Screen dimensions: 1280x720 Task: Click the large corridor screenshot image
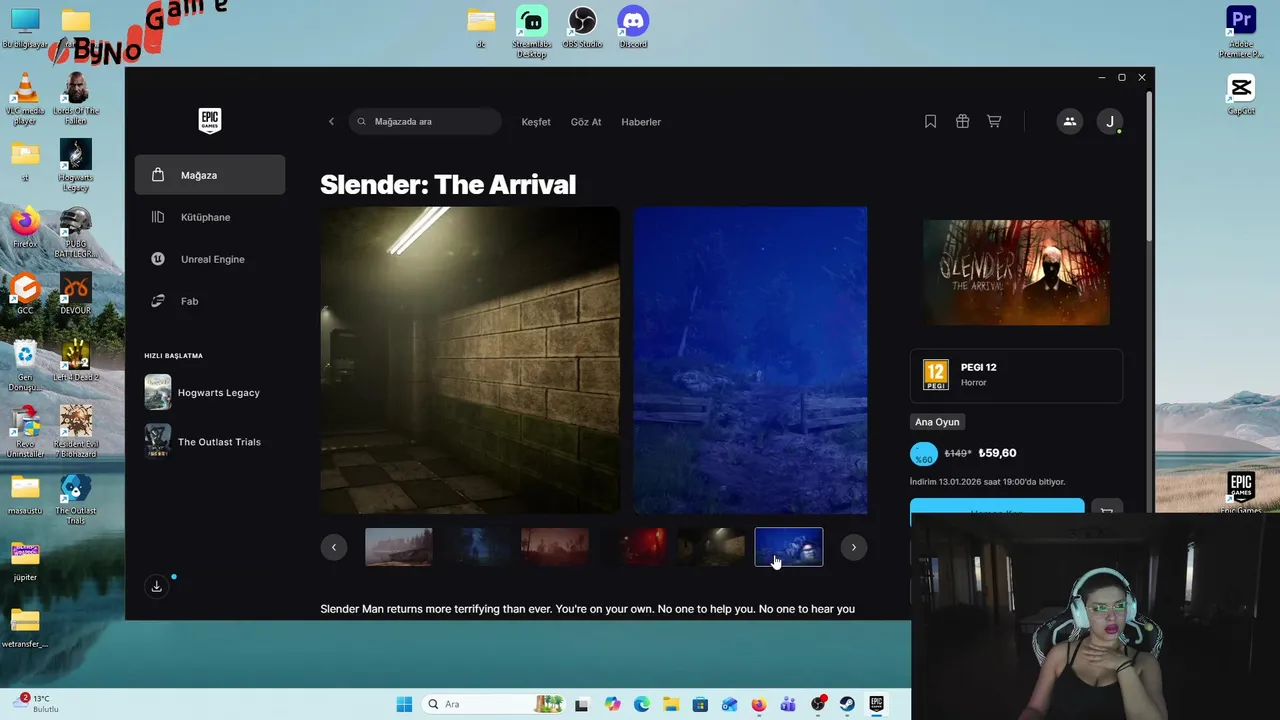point(470,360)
